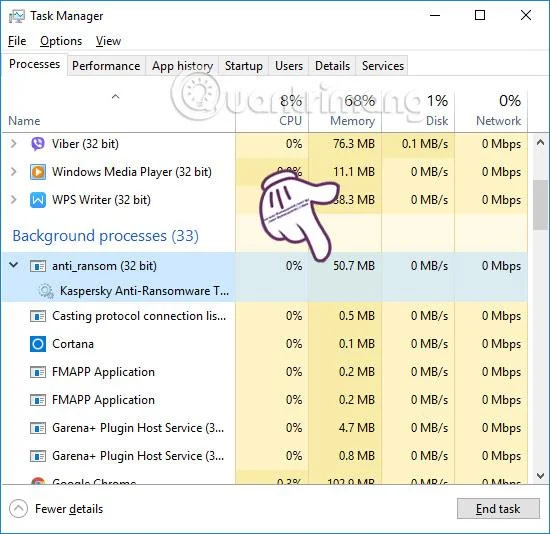Switch to the Performance tab

pyautogui.click(x=106, y=66)
